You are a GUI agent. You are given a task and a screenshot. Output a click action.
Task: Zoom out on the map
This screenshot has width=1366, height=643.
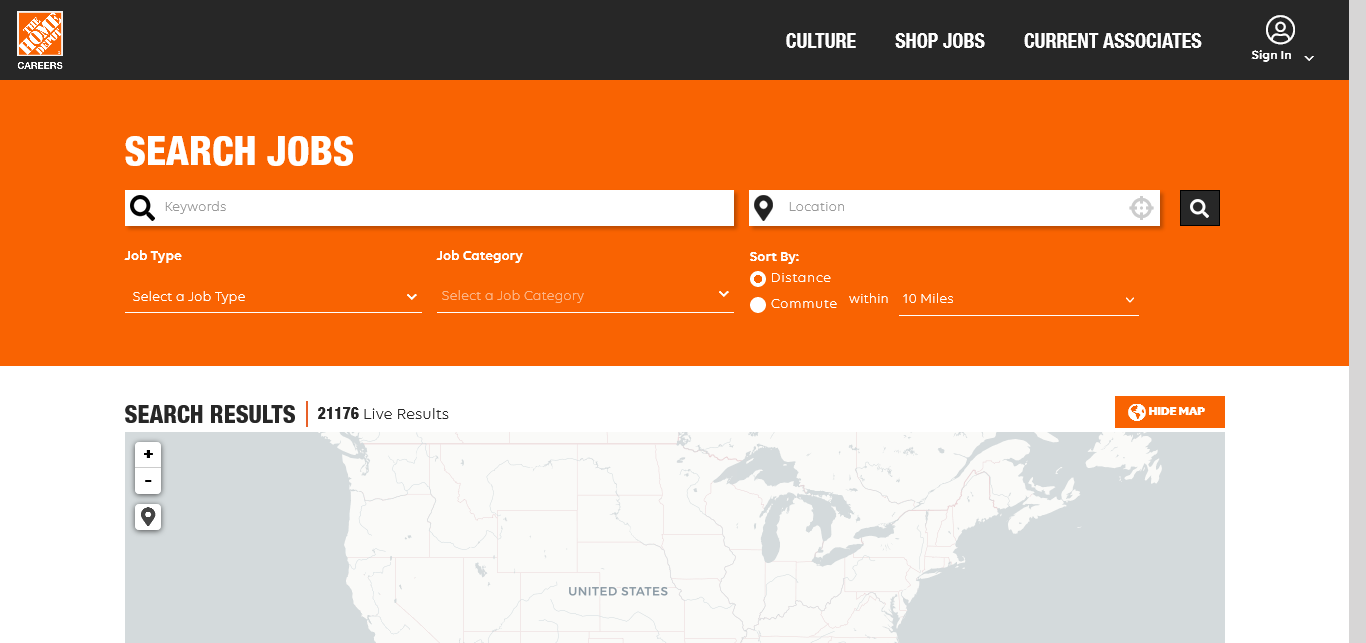tap(148, 481)
